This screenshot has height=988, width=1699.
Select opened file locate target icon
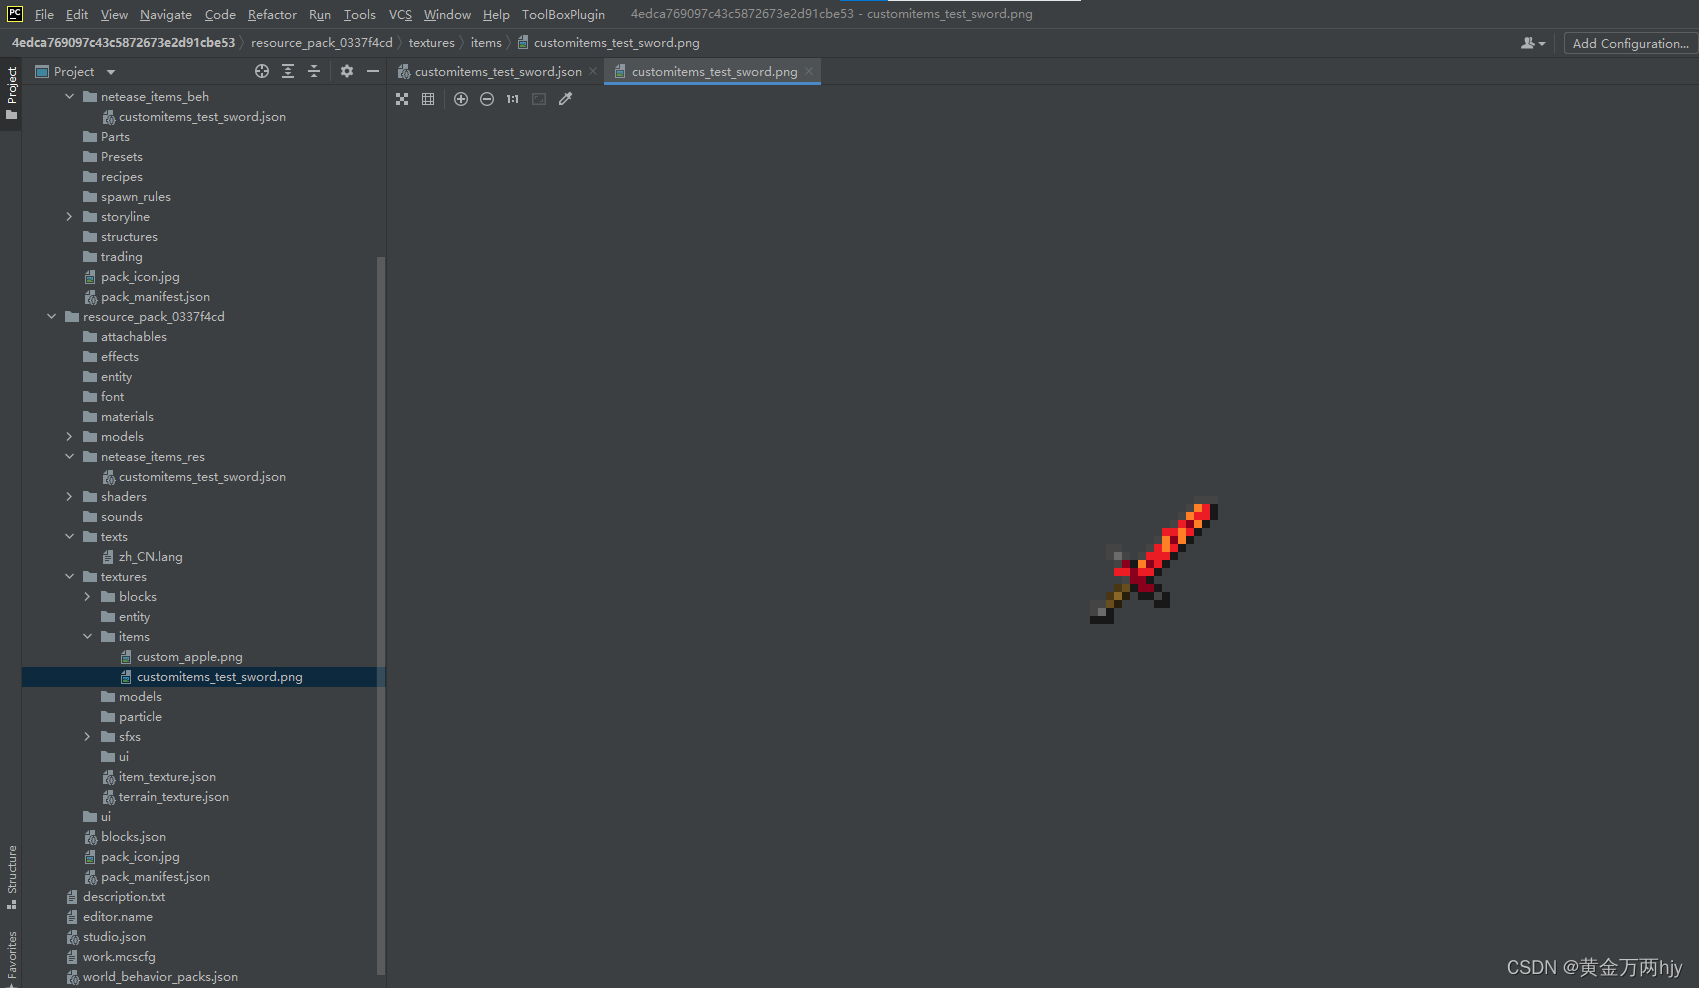pos(262,71)
